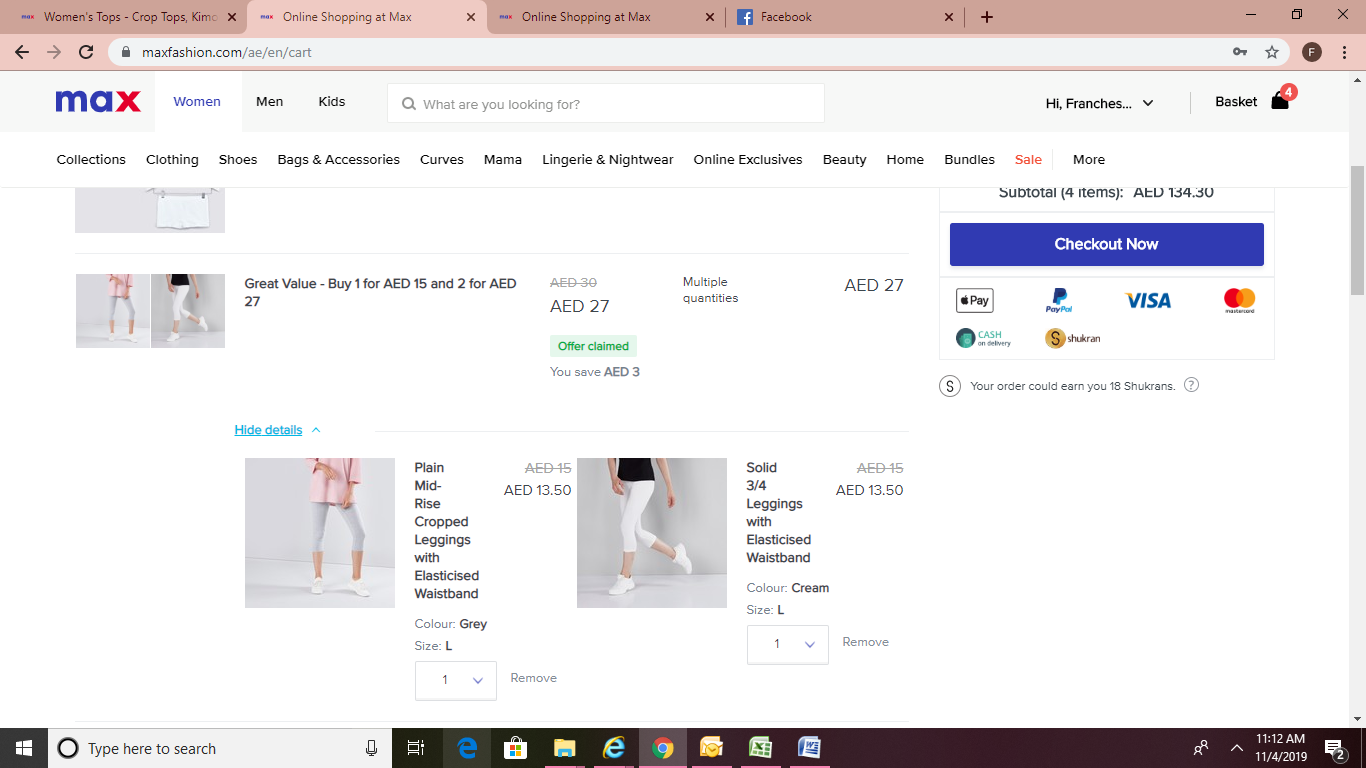Image resolution: width=1366 pixels, height=768 pixels.
Task: Click the search box field
Action: click(606, 104)
